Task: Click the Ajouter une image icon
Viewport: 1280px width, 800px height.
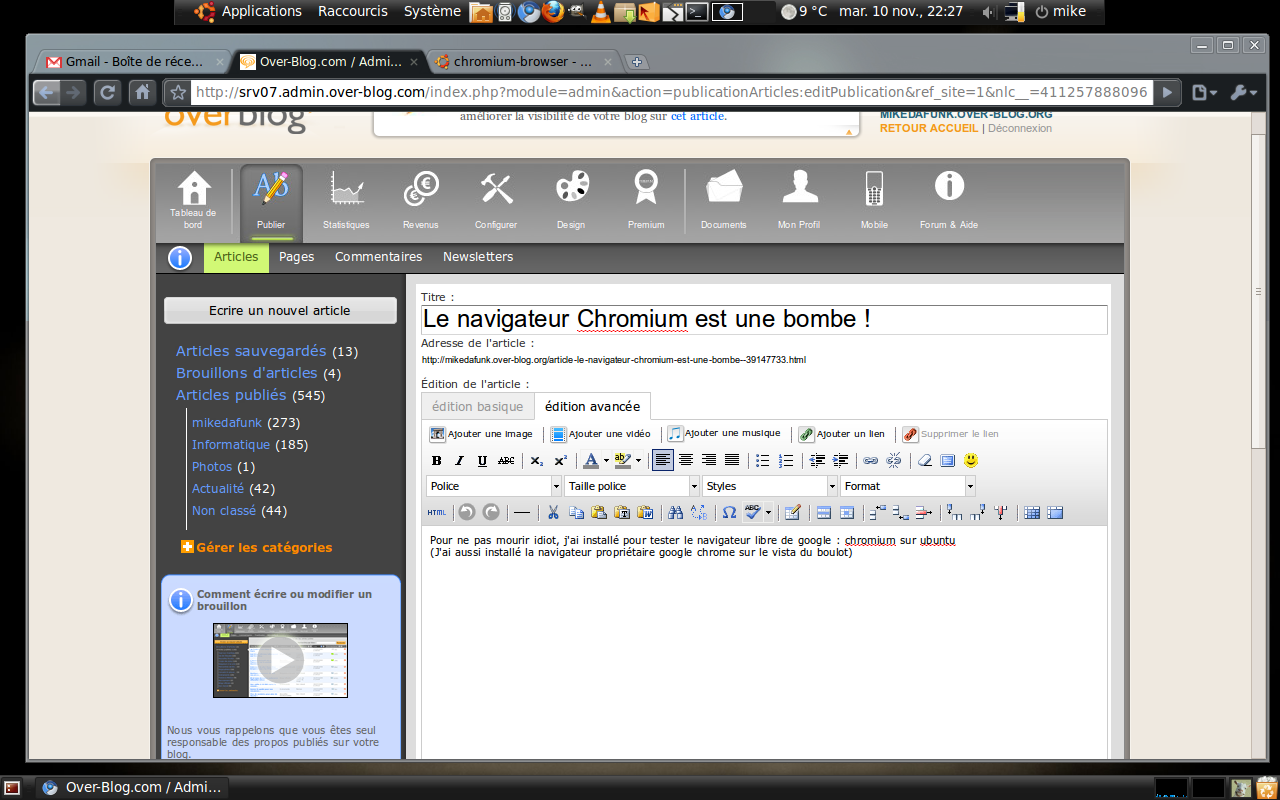Action: pyautogui.click(x=437, y=434)
